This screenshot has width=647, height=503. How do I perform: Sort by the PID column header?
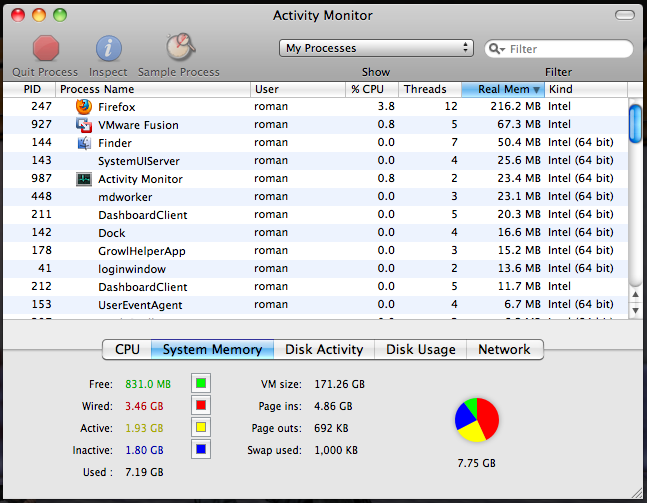pyautogui.click(x=29, y=90)
